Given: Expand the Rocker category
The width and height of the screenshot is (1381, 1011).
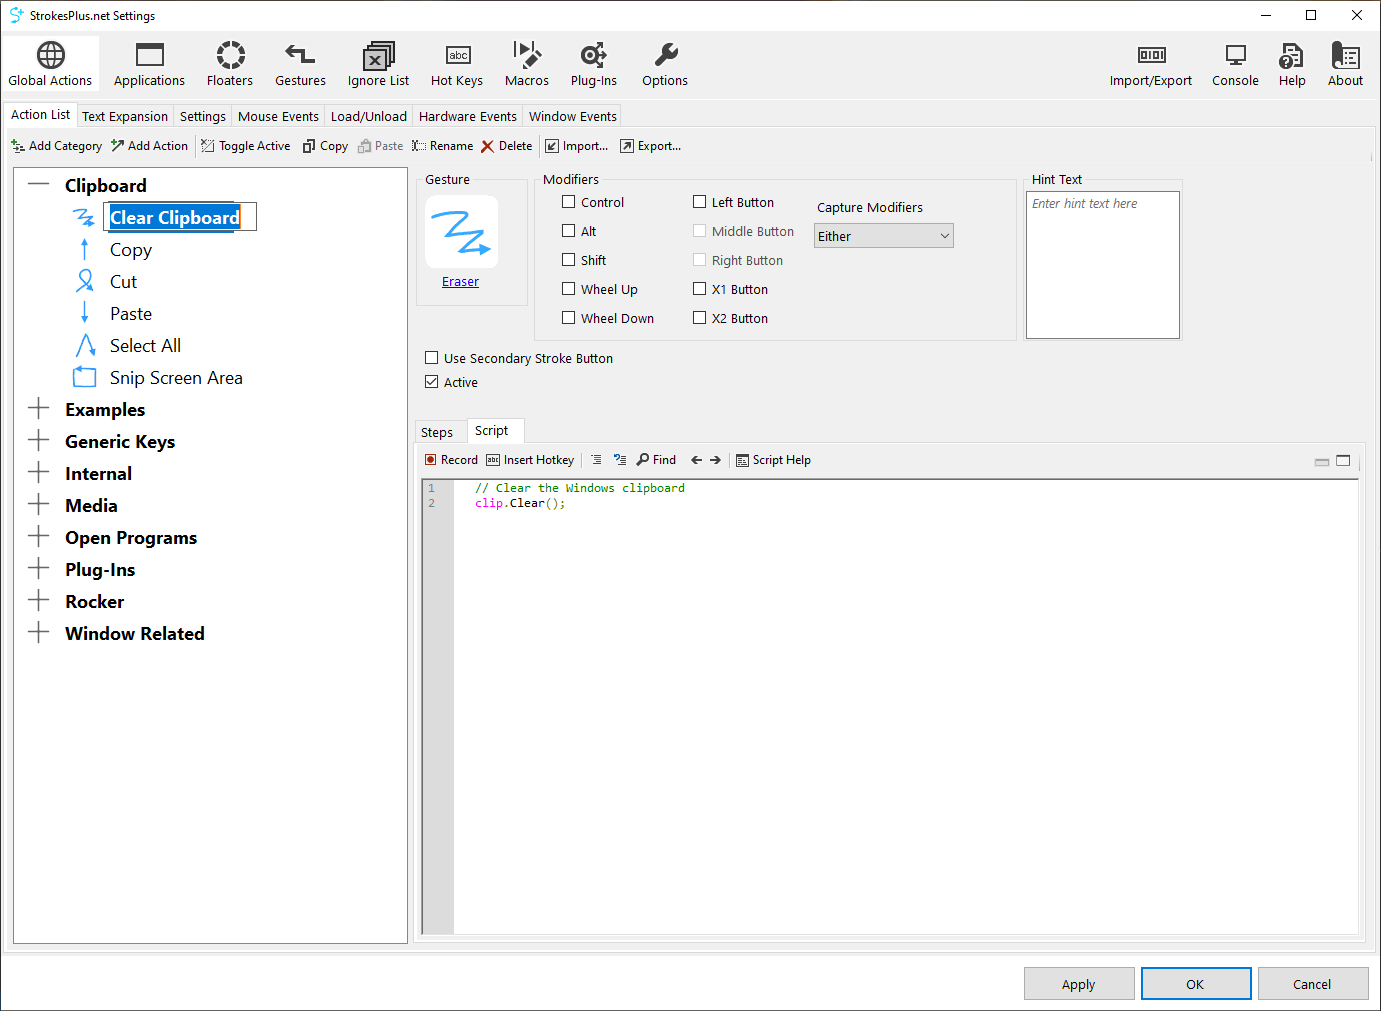Looking at the screenshot, I should (x=38, y=600).
